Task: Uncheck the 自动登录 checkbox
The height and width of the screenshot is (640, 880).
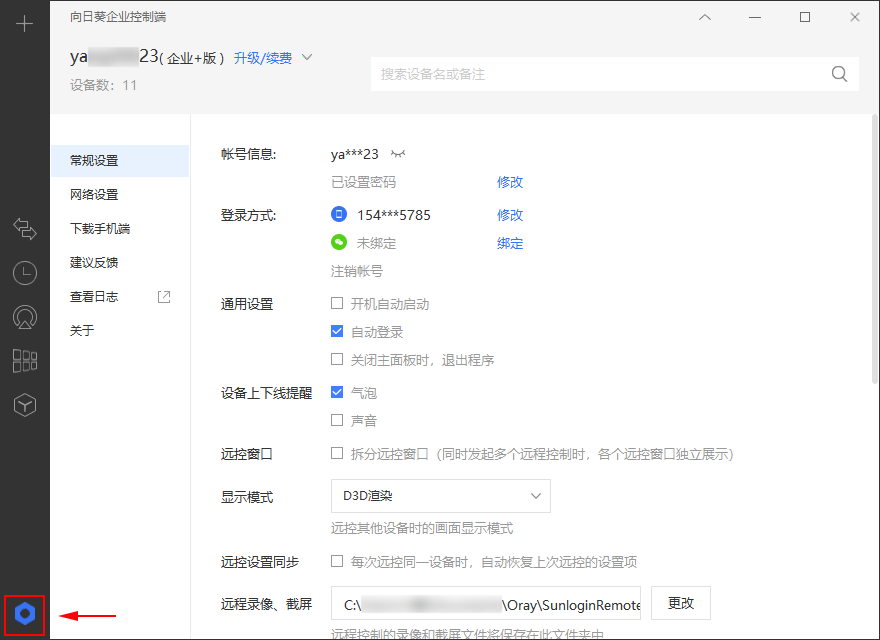Action: tap(337, 331)
